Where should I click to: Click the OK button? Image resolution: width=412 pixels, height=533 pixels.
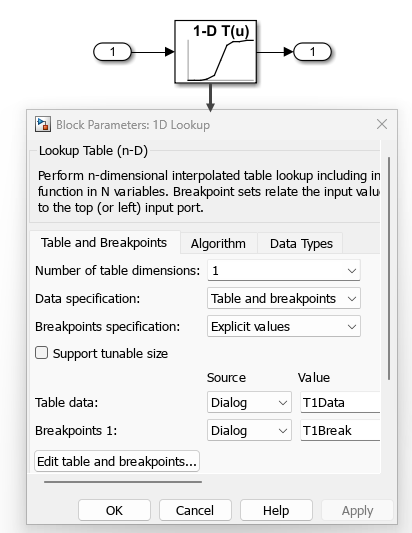(114, 510)
